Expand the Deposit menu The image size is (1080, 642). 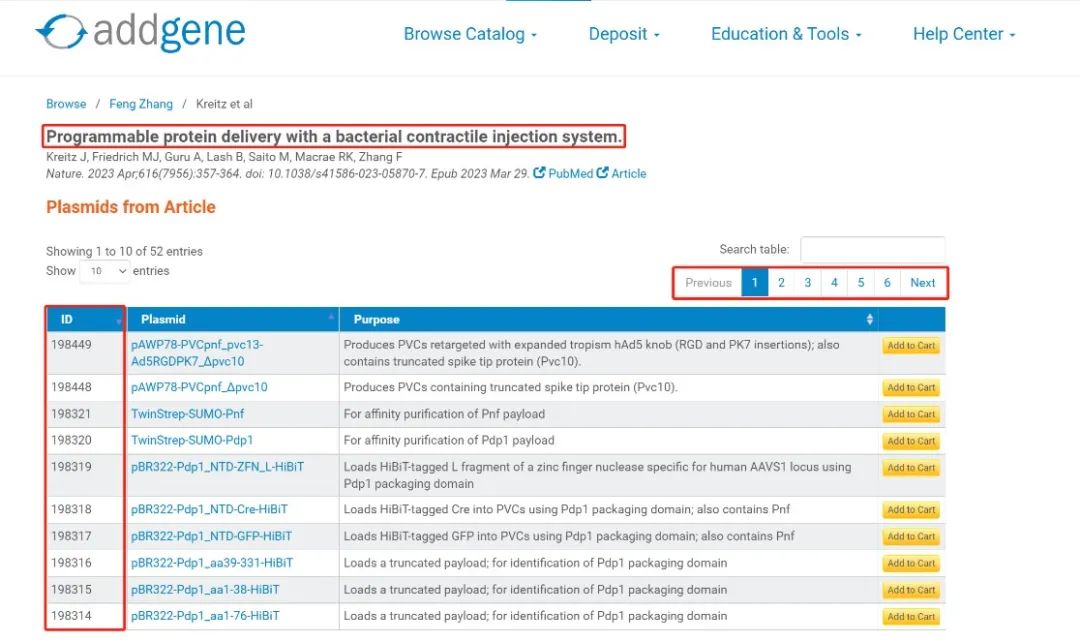(x=624, y=34)
